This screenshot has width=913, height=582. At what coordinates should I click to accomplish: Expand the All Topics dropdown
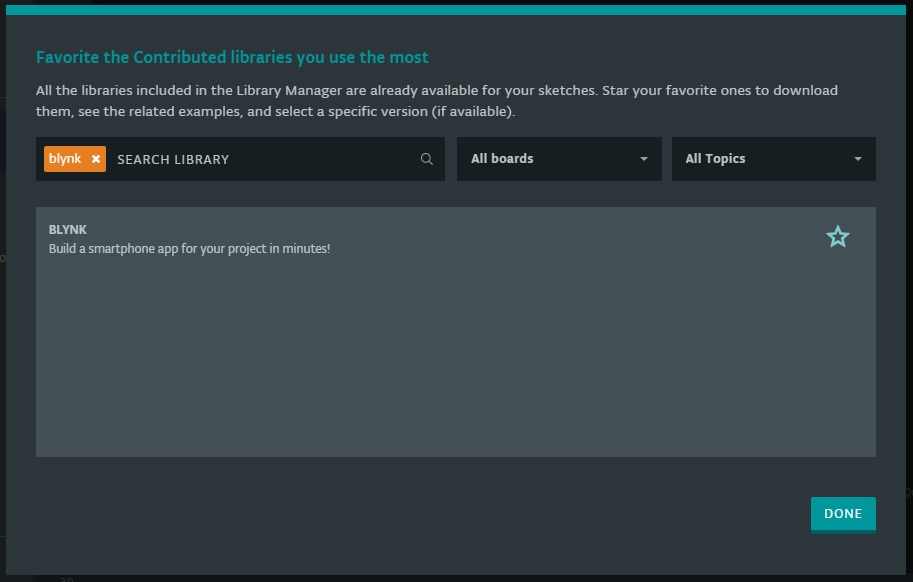click(x=773, y=158)
